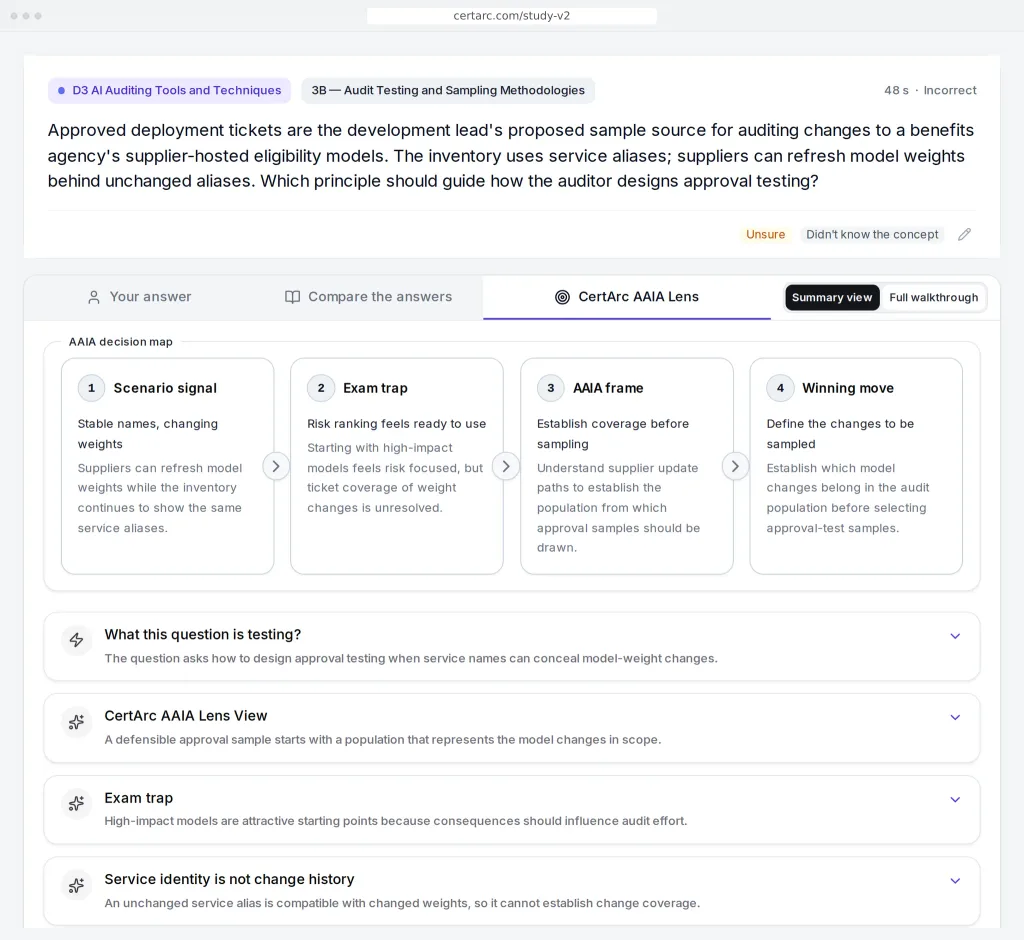This screenshot has height=940, width=1024.
Task: Open the Compare the answers tab
Action: click(x=368, y=297)
